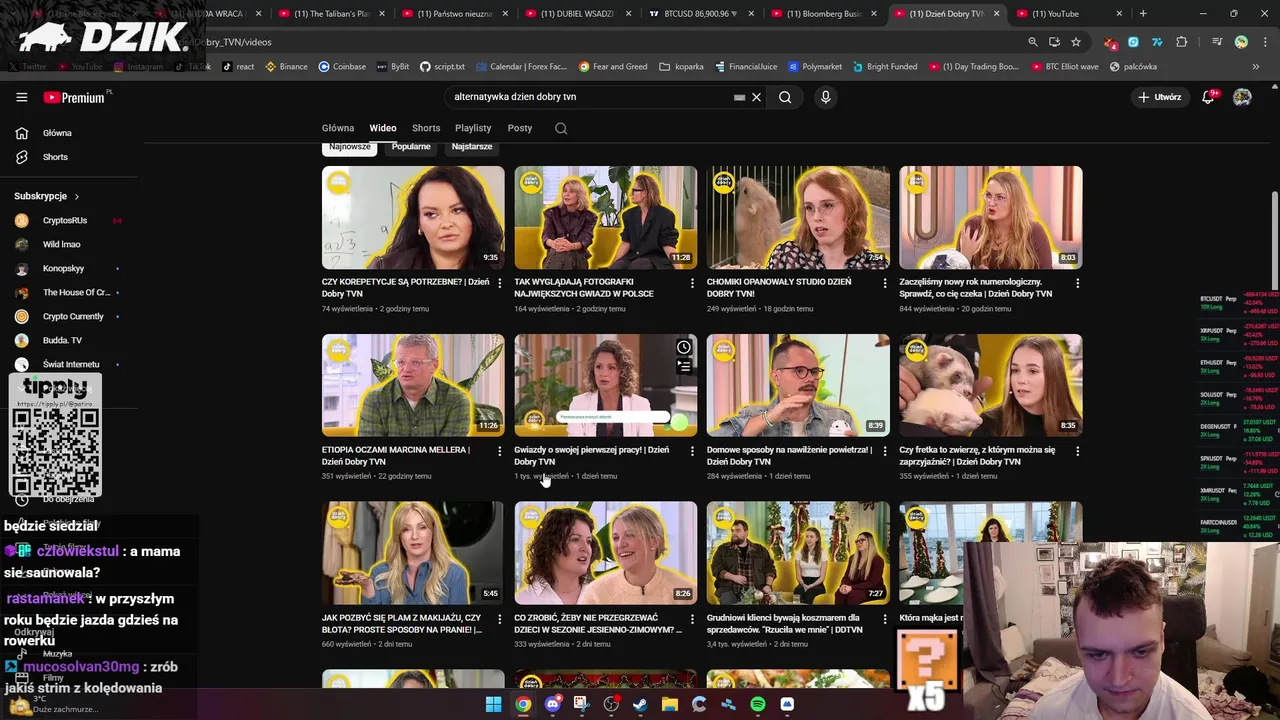Image resolution: width=1280 pixels, height=720 pixels.
Task: Open options for ETIOPIA OCZAMI MARCINA MELLERA video
Action: pos(499,451)
